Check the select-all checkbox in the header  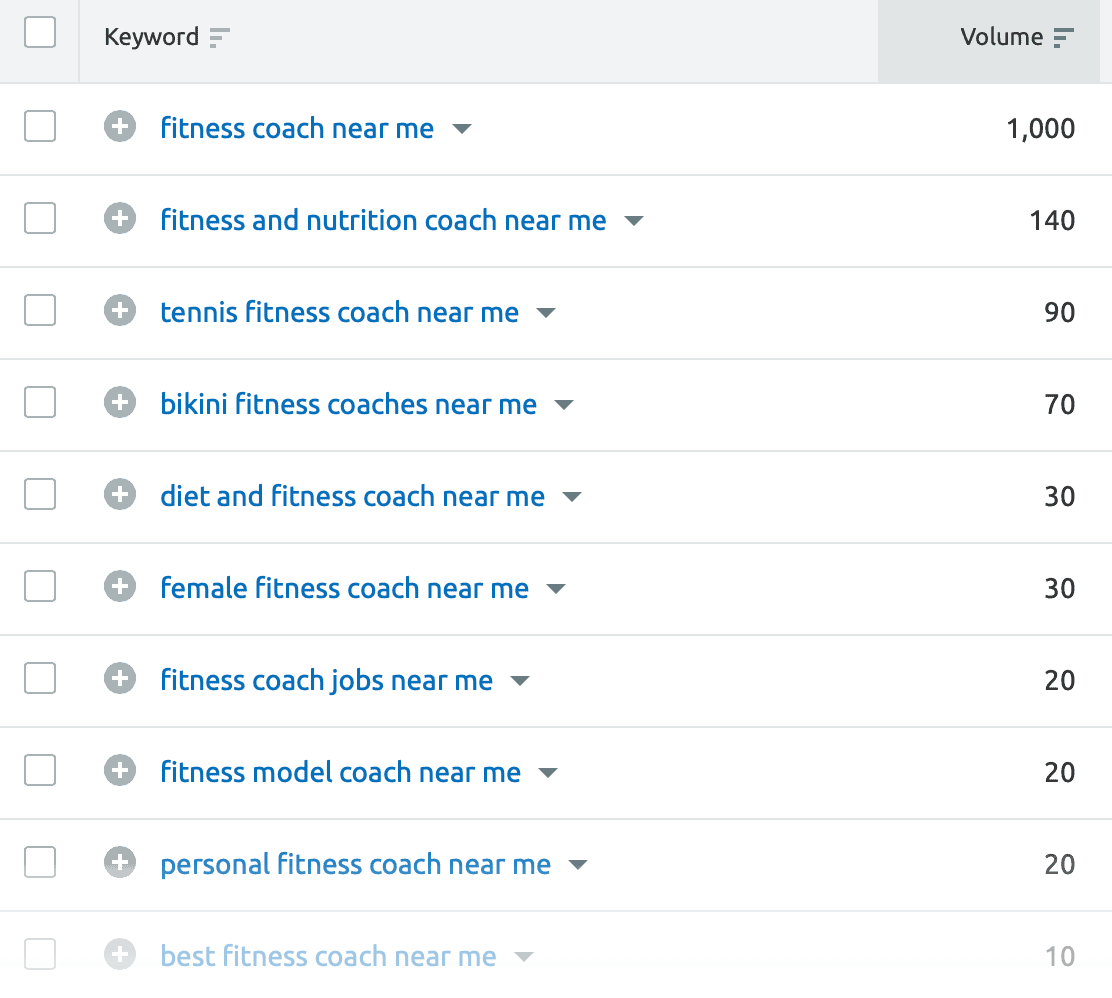click(x=39, y=32)
